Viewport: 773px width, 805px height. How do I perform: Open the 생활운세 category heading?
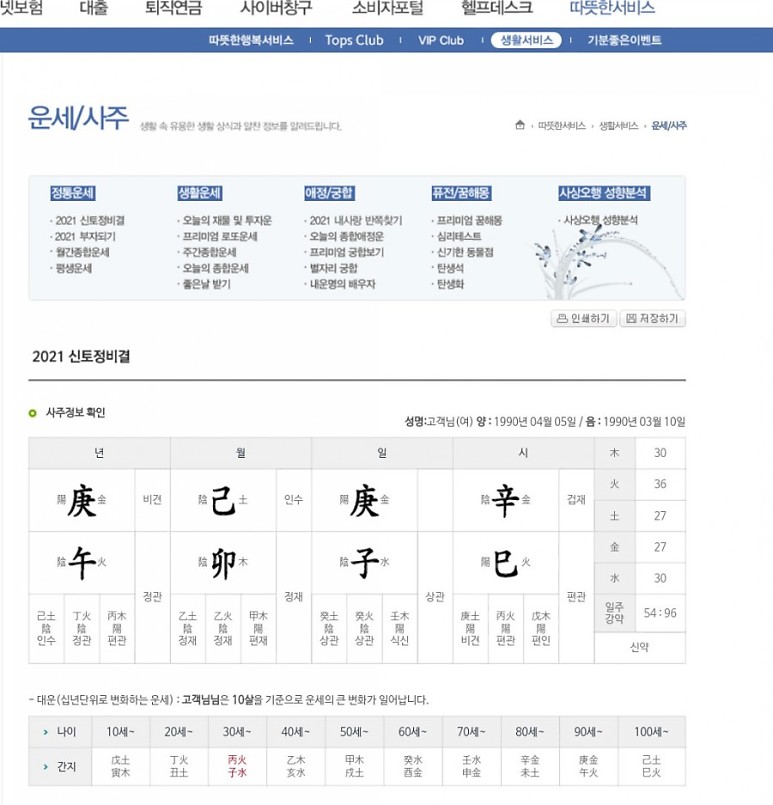[x=200, y=193]
